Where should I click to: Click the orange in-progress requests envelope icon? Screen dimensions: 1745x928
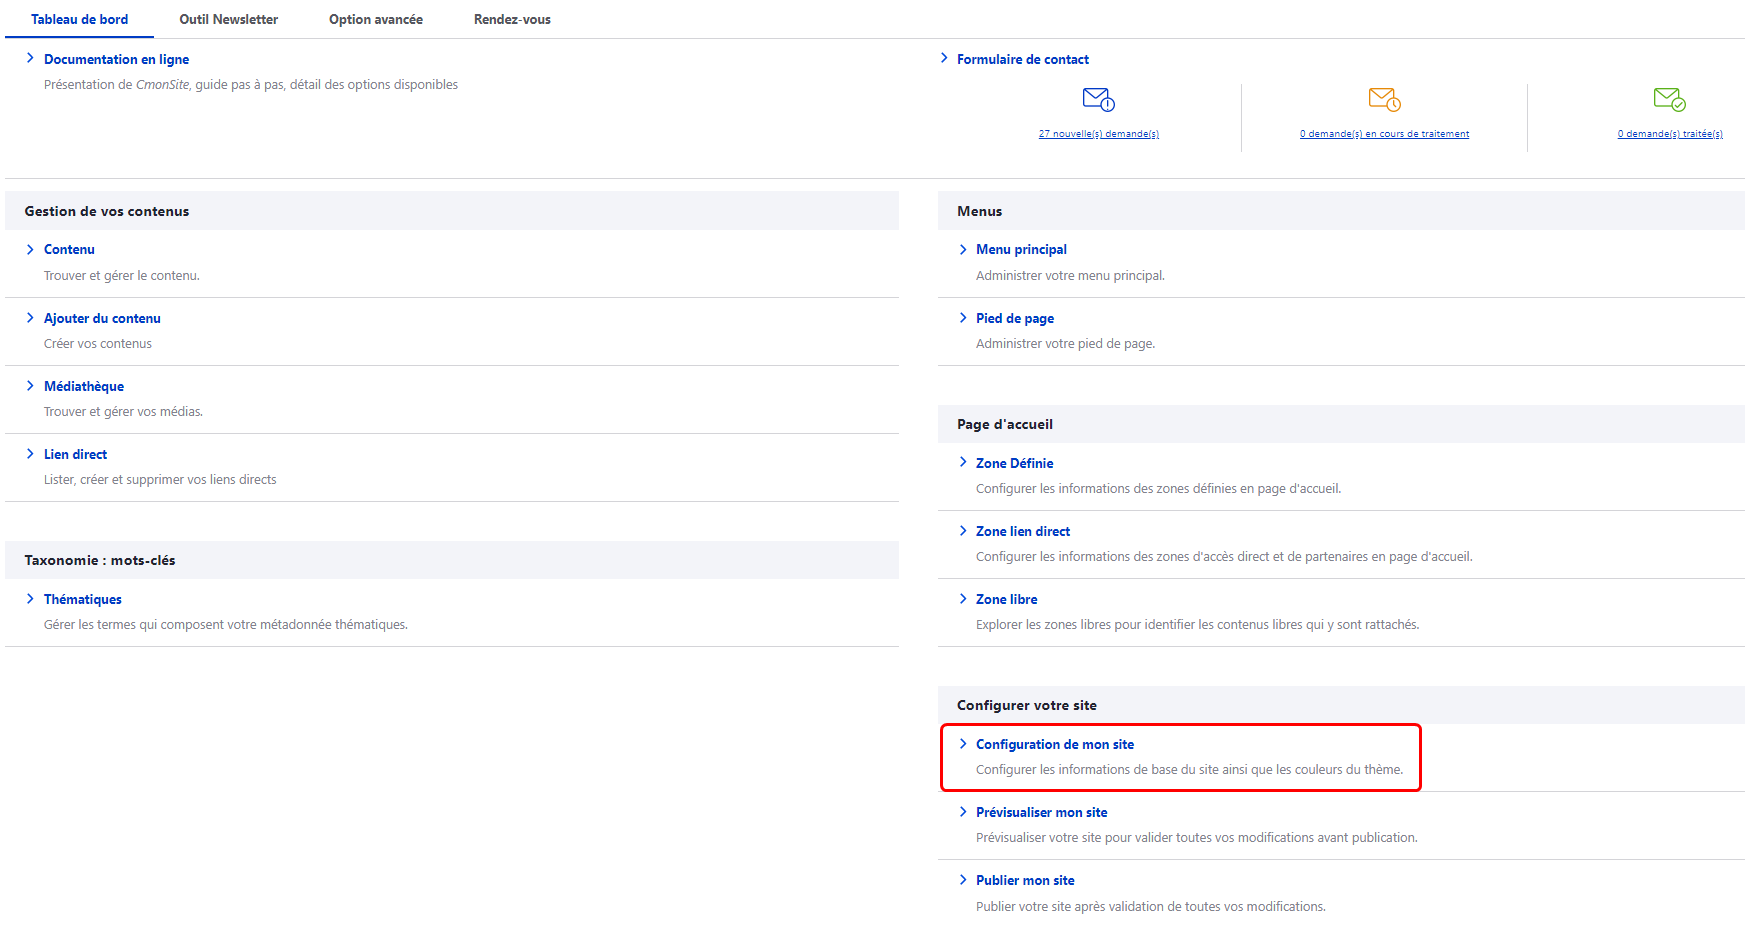pos(1384,99)
